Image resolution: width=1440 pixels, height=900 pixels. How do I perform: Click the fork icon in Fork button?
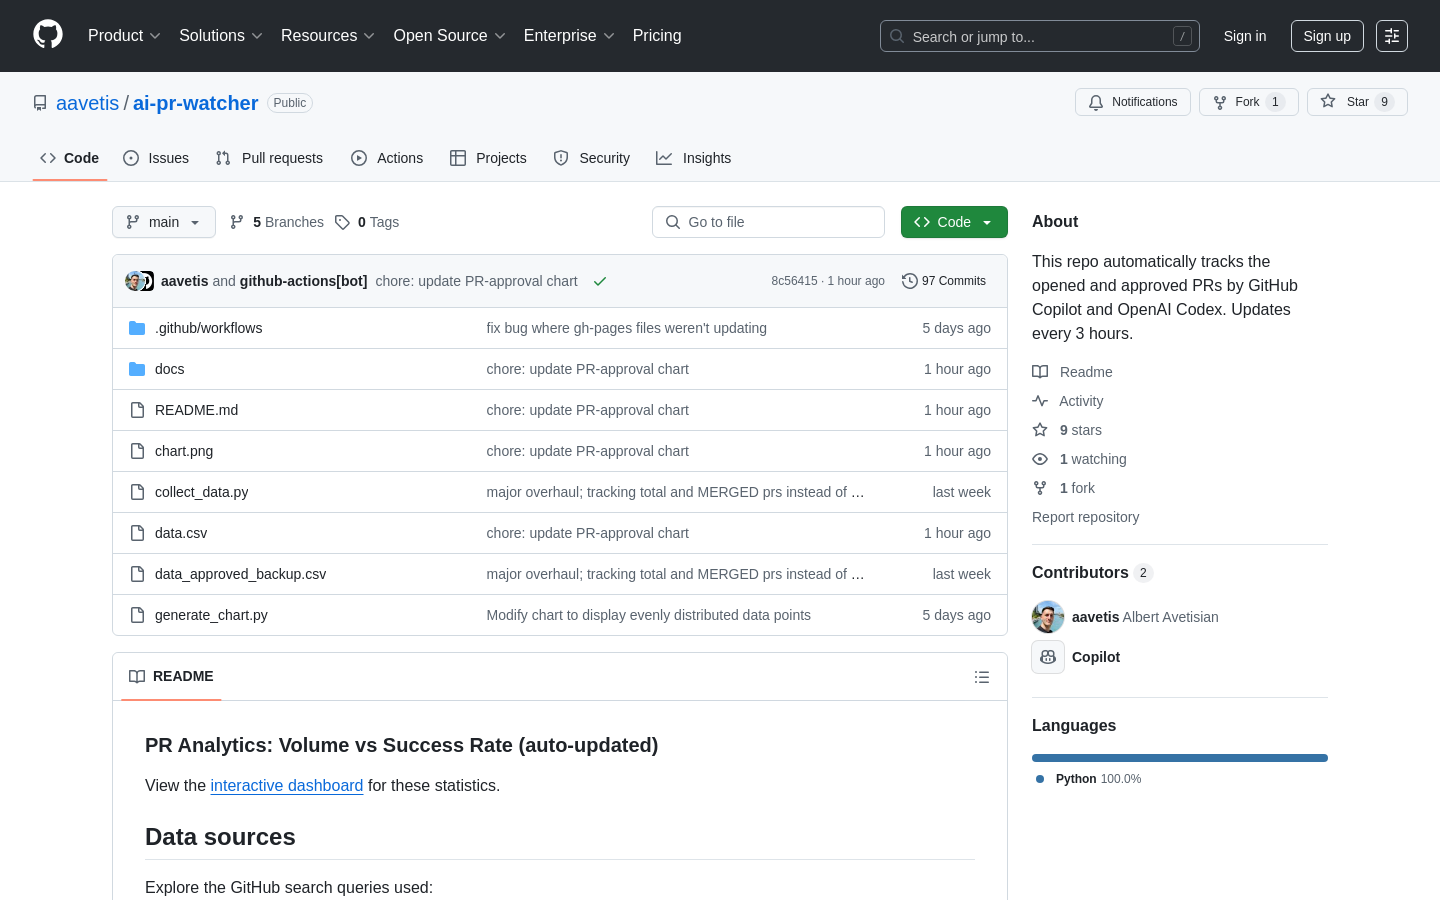point(1220,102)
